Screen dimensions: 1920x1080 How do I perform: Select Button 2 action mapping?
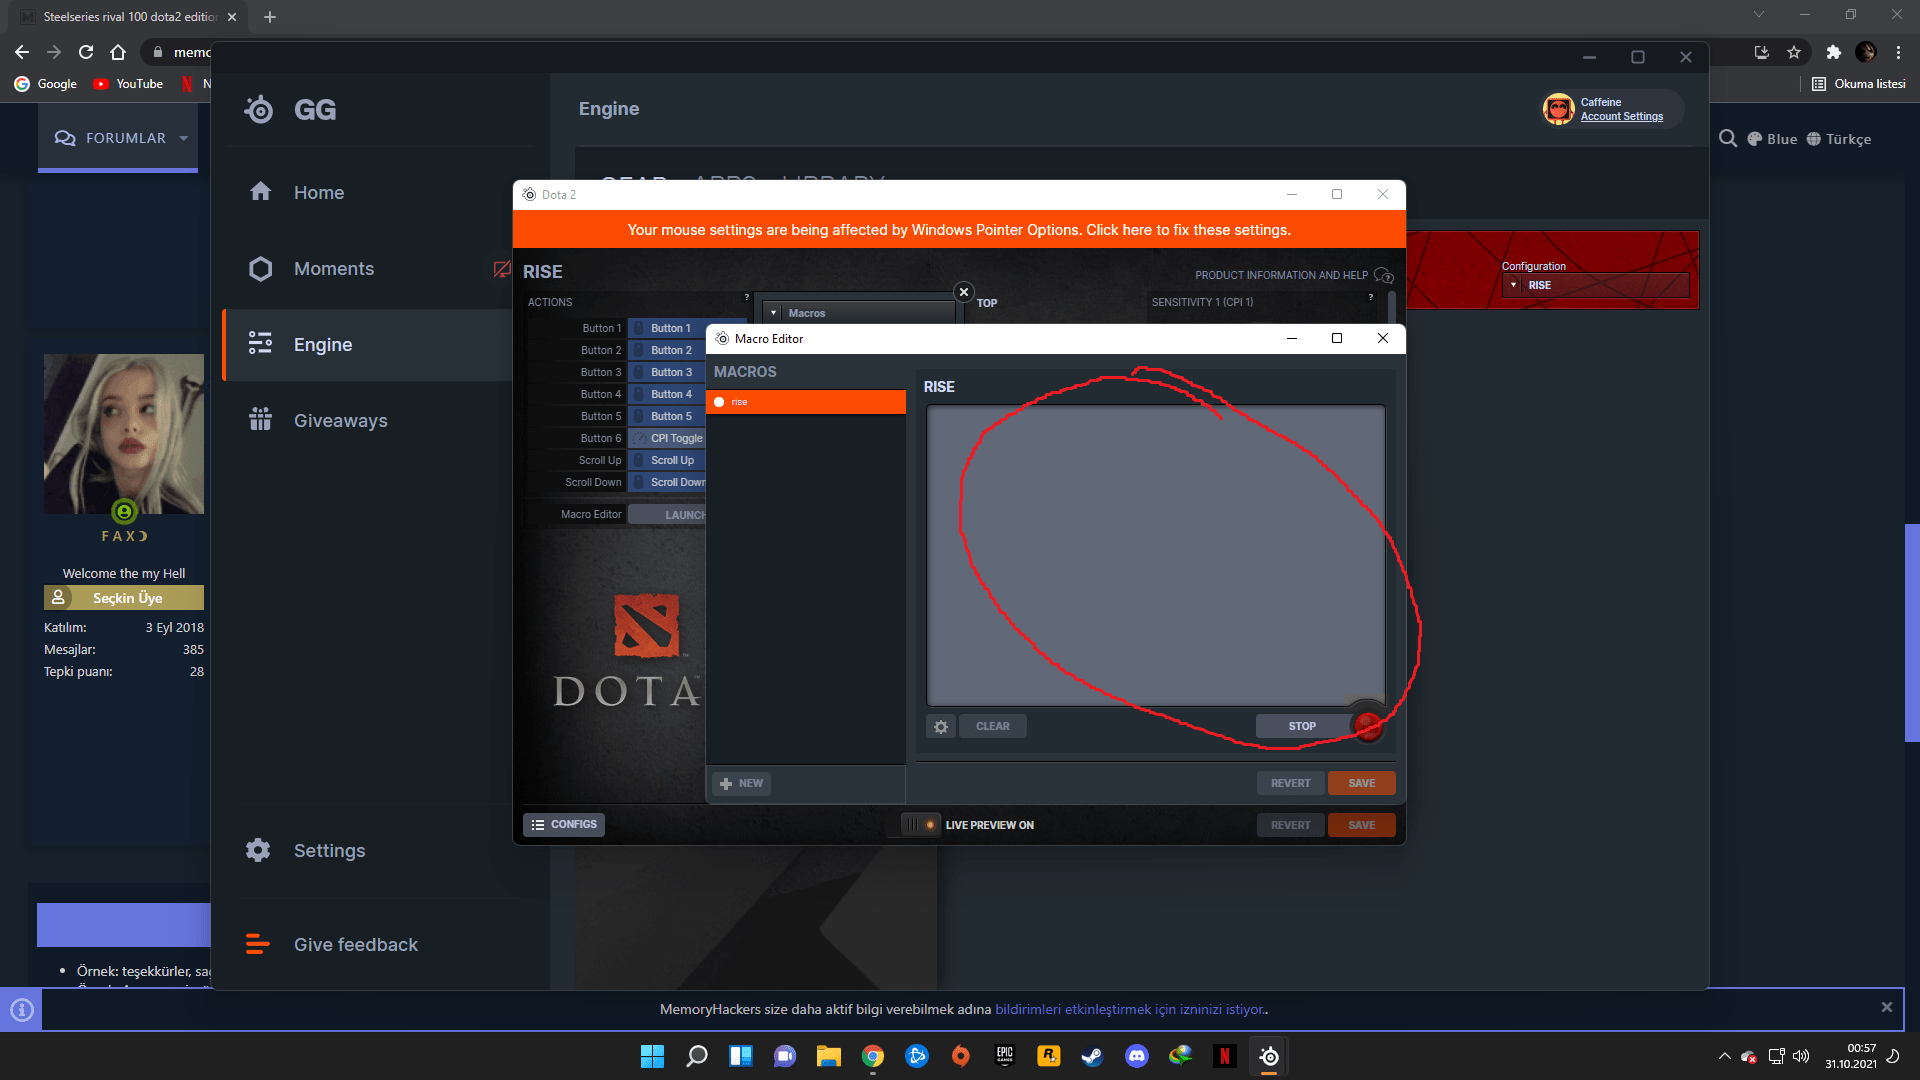(668, 350)
